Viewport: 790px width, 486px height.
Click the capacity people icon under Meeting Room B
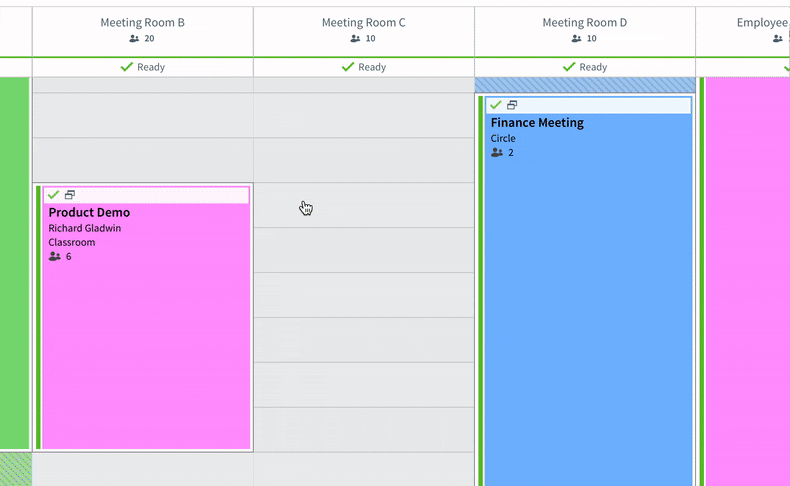pyautogui.click(x=134, y=38)
